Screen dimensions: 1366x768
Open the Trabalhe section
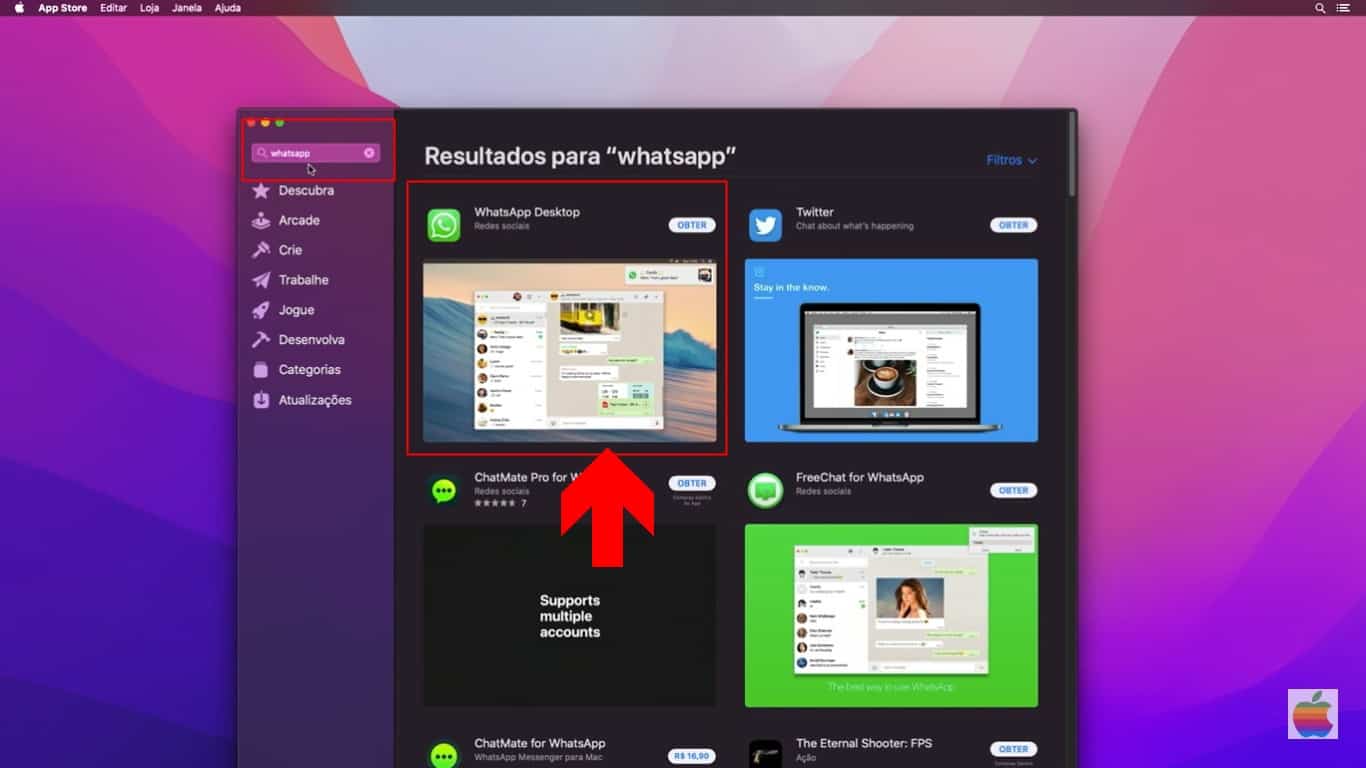tap(304, 280)
